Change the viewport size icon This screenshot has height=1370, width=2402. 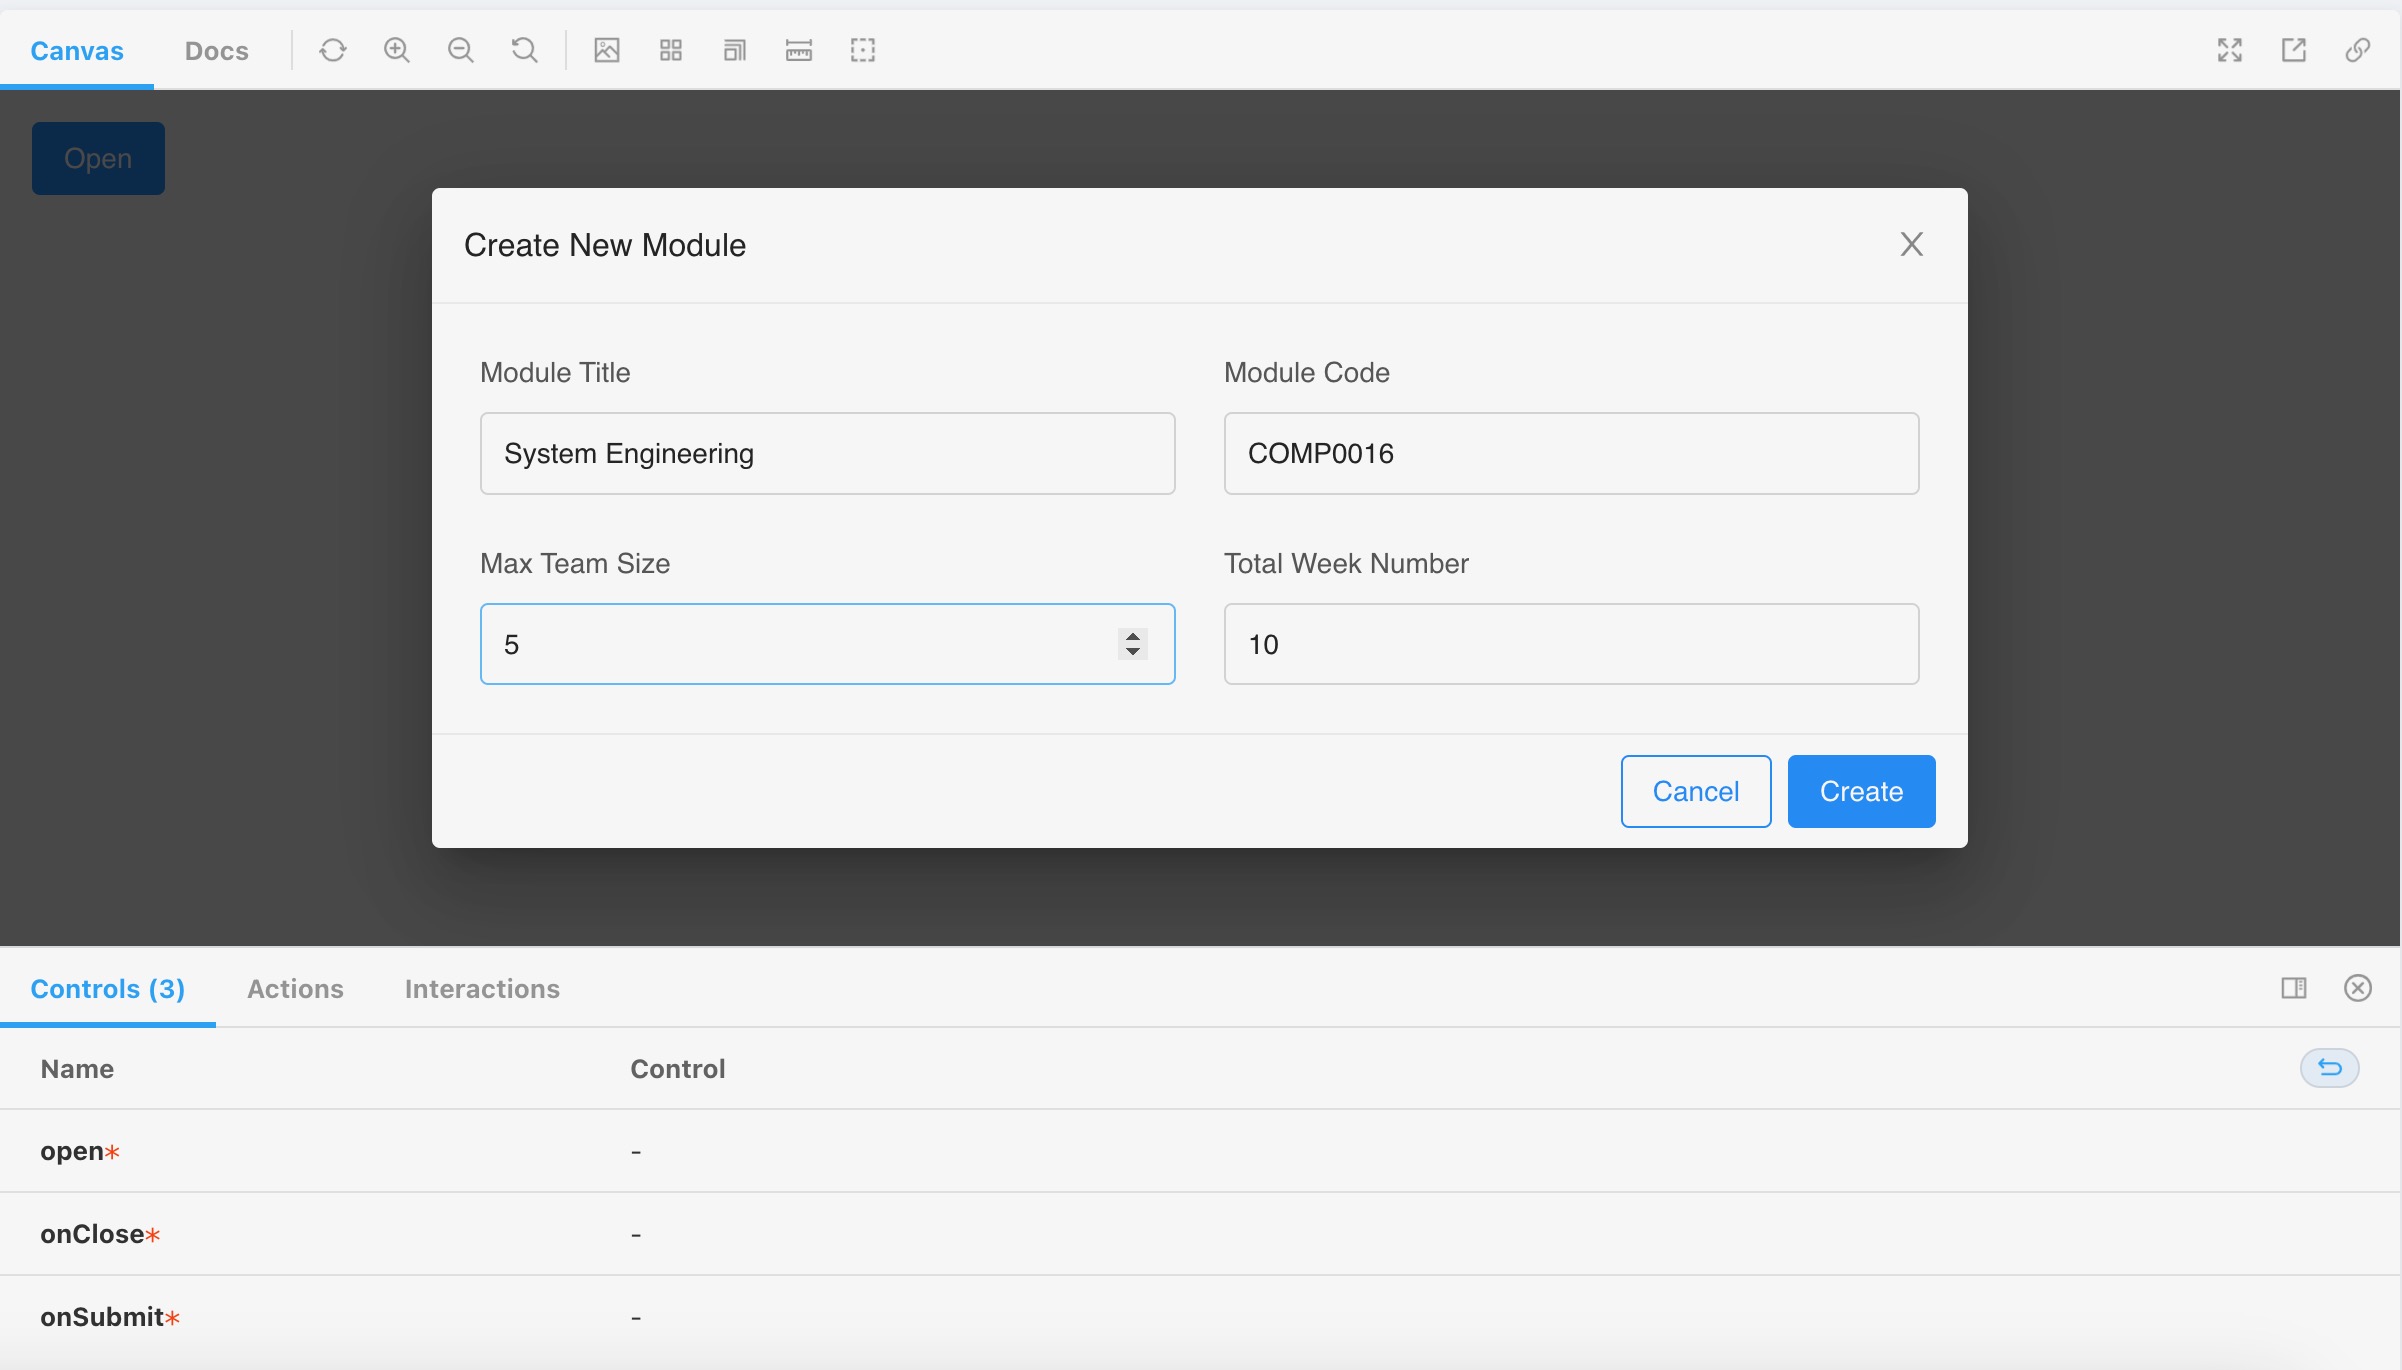click(x=735, y=50)
